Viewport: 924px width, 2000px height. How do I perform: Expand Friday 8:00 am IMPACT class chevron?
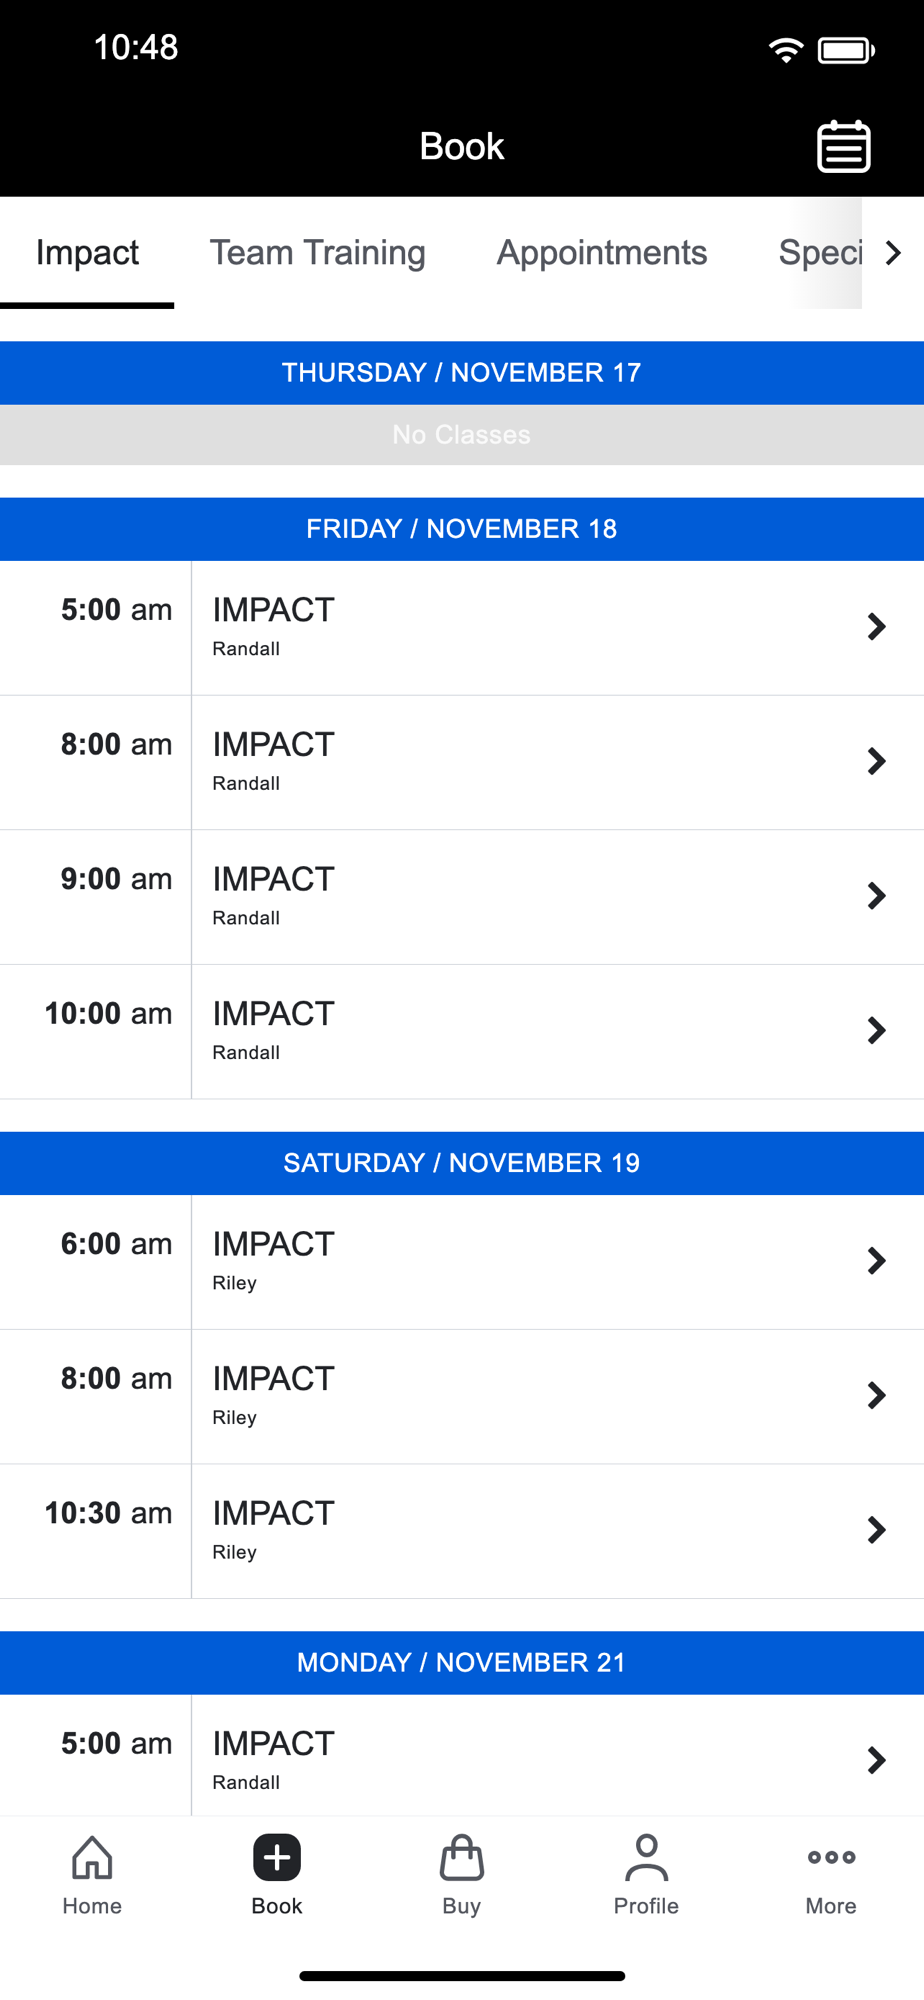coord(876,762)
